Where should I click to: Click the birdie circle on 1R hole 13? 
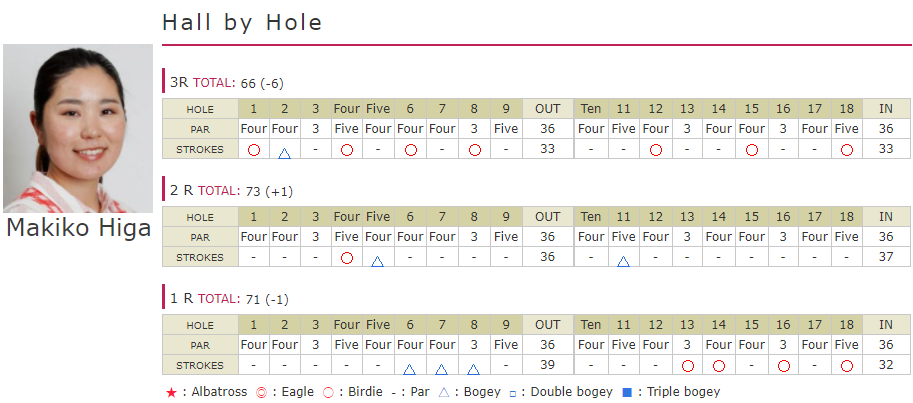(x=688, y=366)
